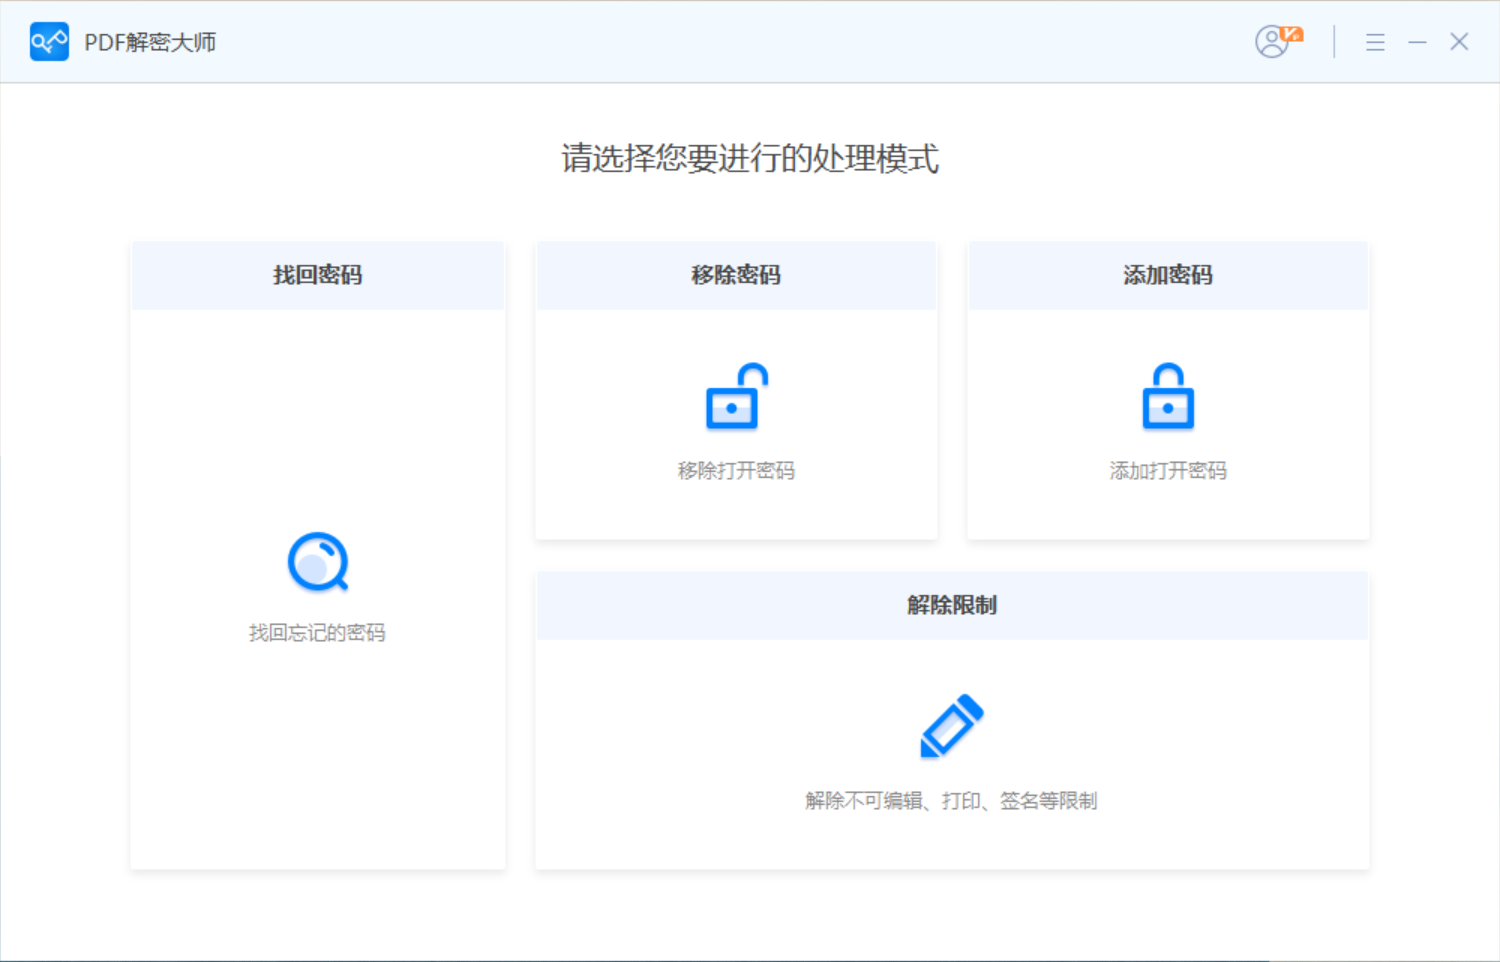Screen dimensions: 1500x962
Task: Click the PDF解密大师 app logo icon
Action: click(49, 42)
